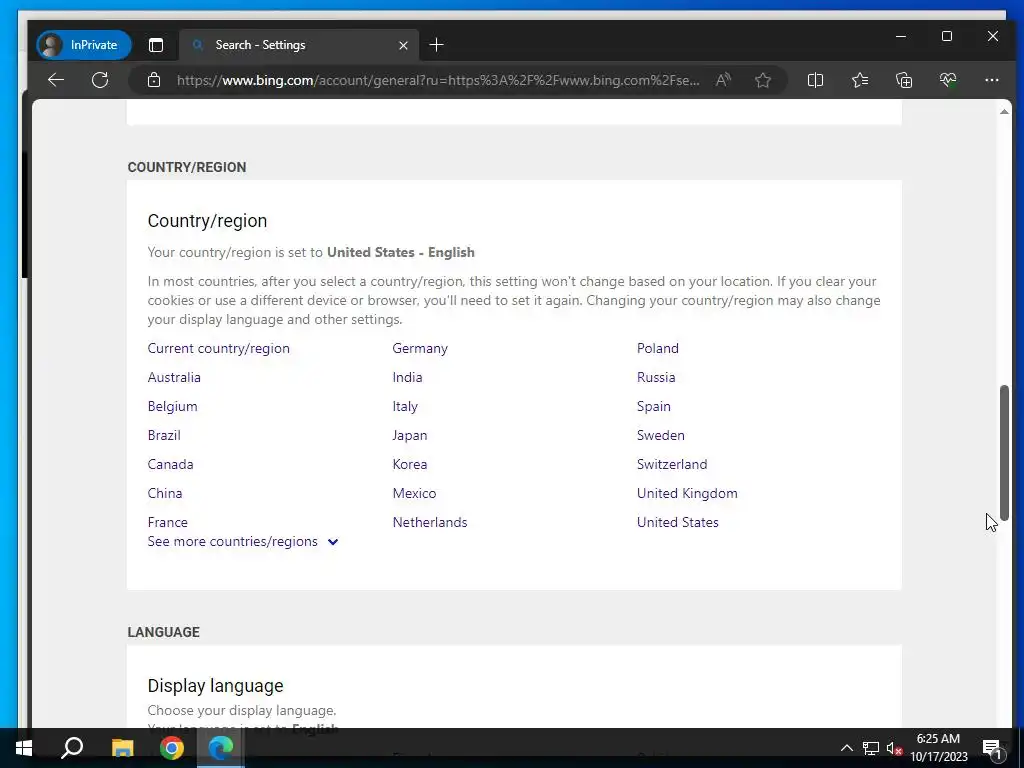1024x768 pixels.
Task: Open Collections icon
Action: tap(904, 80)
